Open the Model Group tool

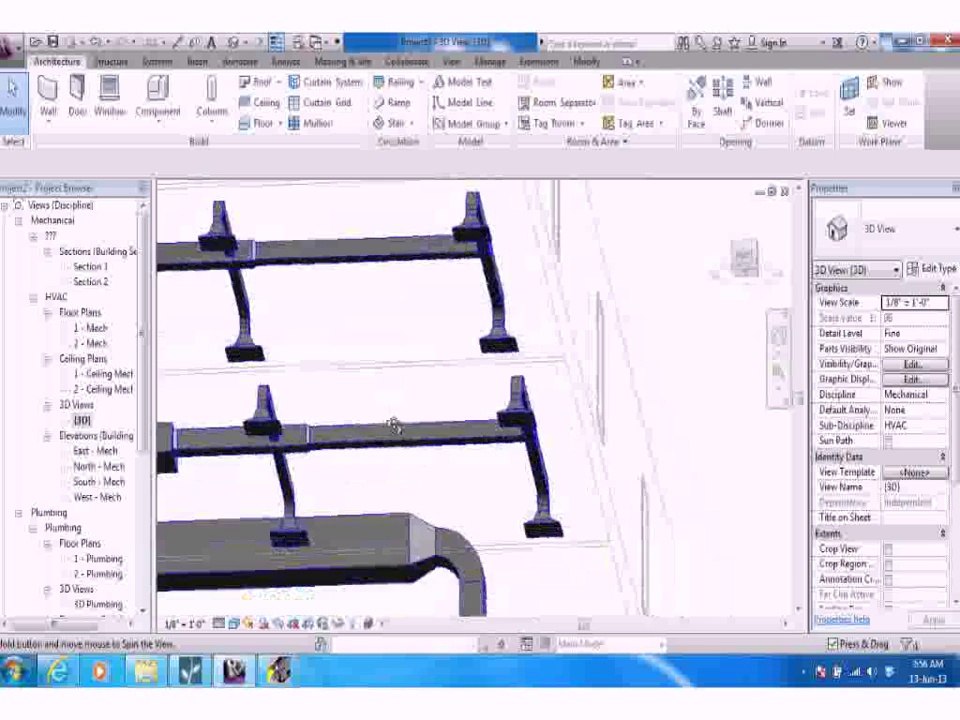pos(470,124)
